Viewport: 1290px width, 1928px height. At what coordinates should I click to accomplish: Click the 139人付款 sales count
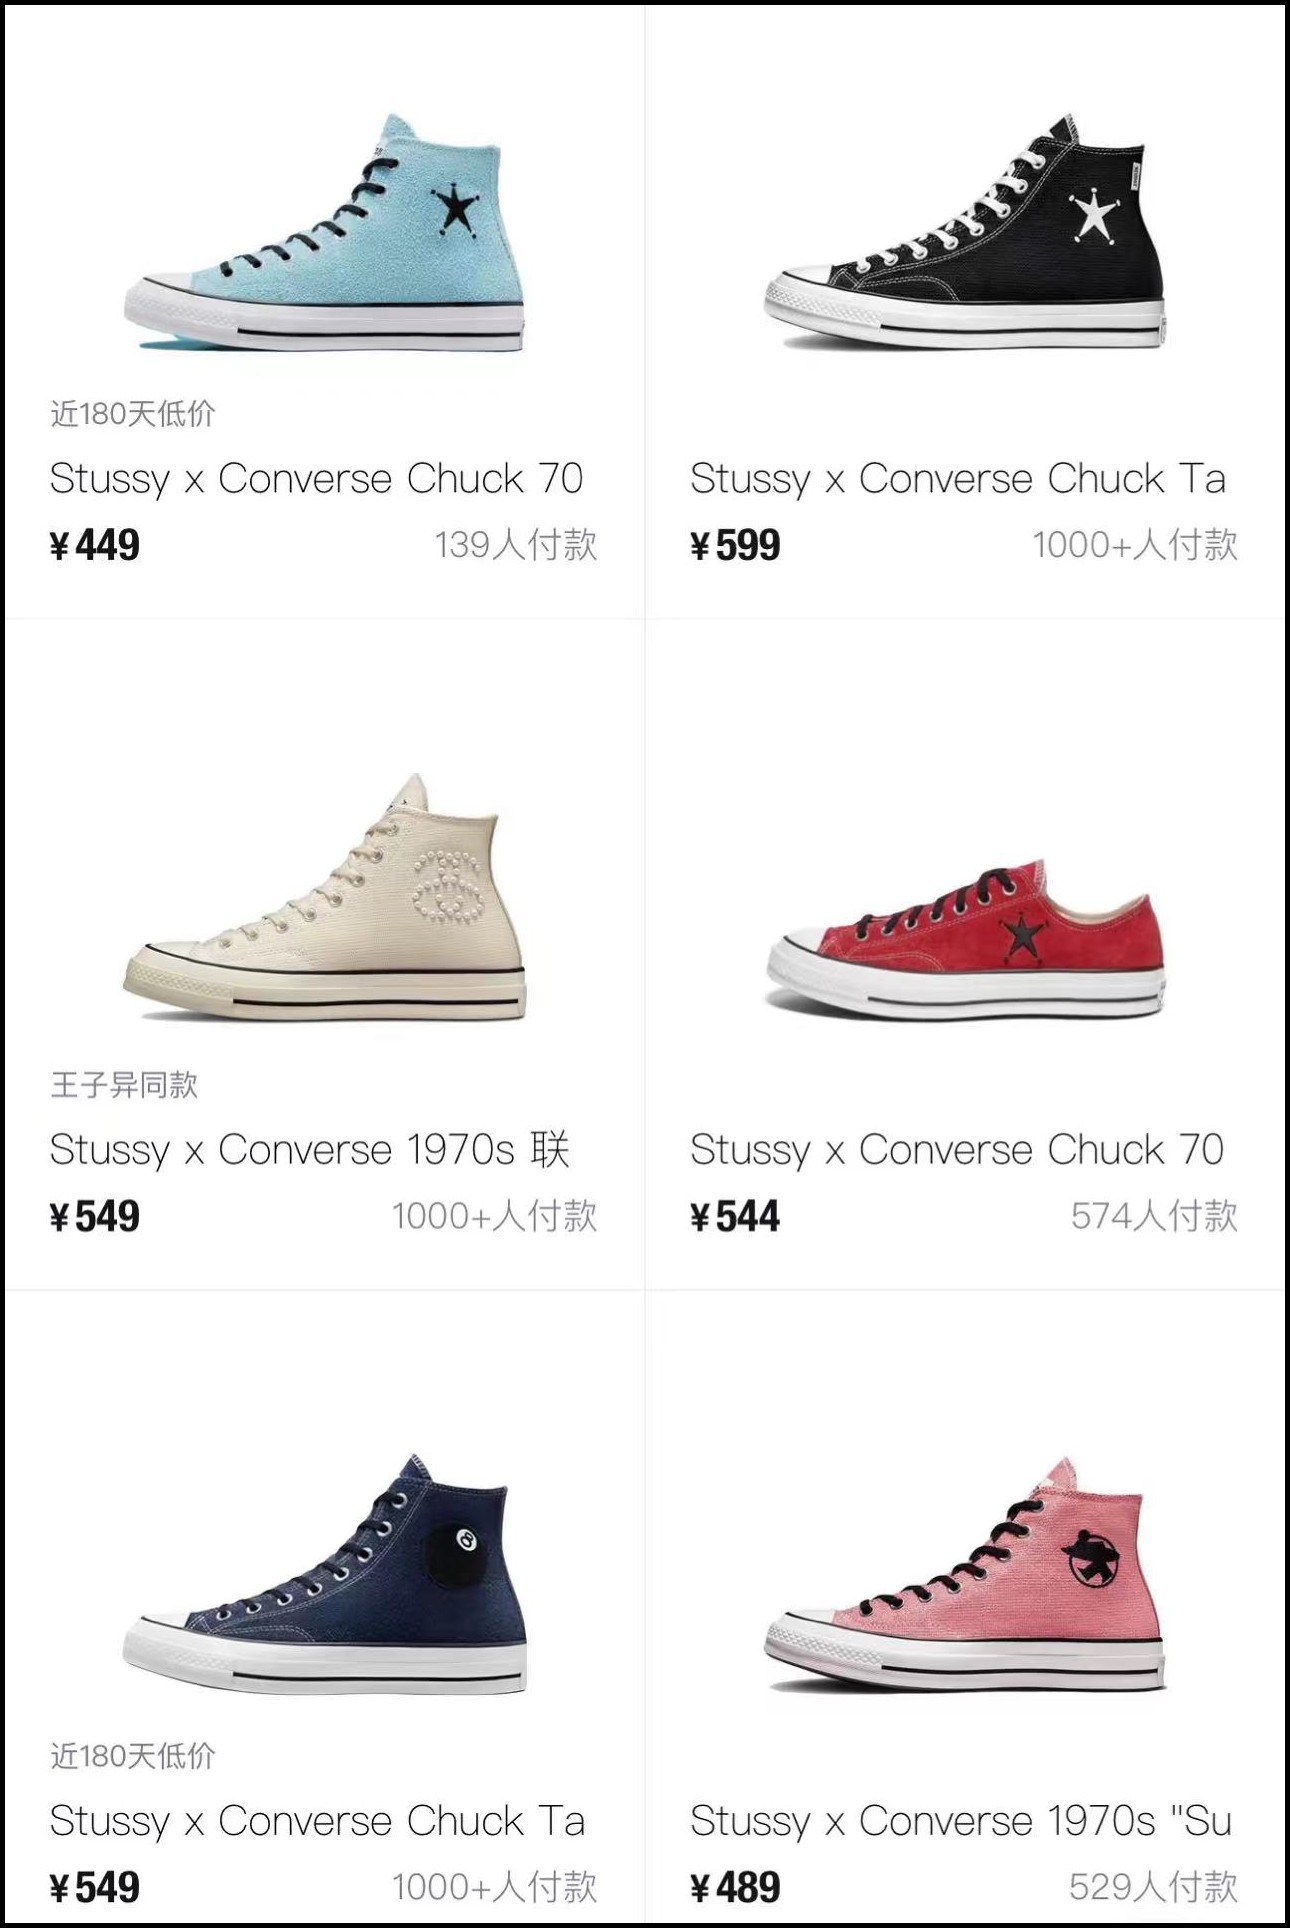(515, 545)
